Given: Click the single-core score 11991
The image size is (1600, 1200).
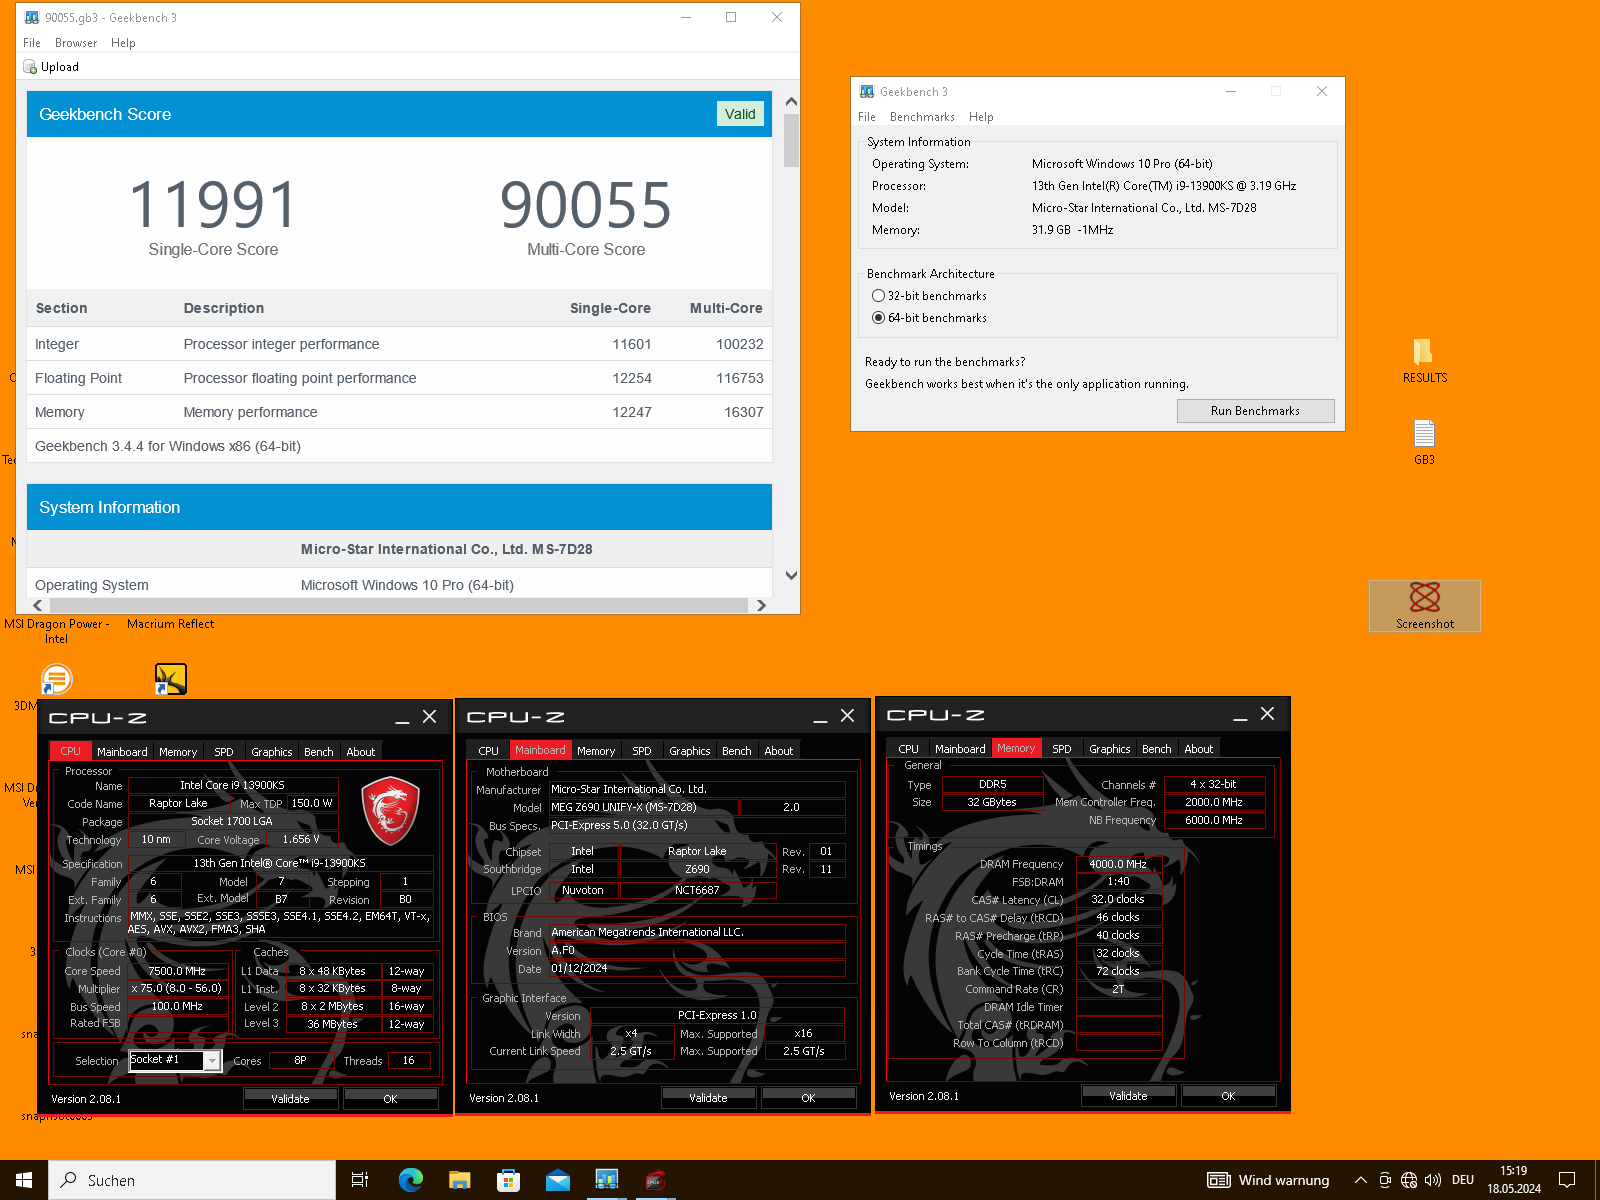Looking at the screenshot, I should (x=213, y=205).
